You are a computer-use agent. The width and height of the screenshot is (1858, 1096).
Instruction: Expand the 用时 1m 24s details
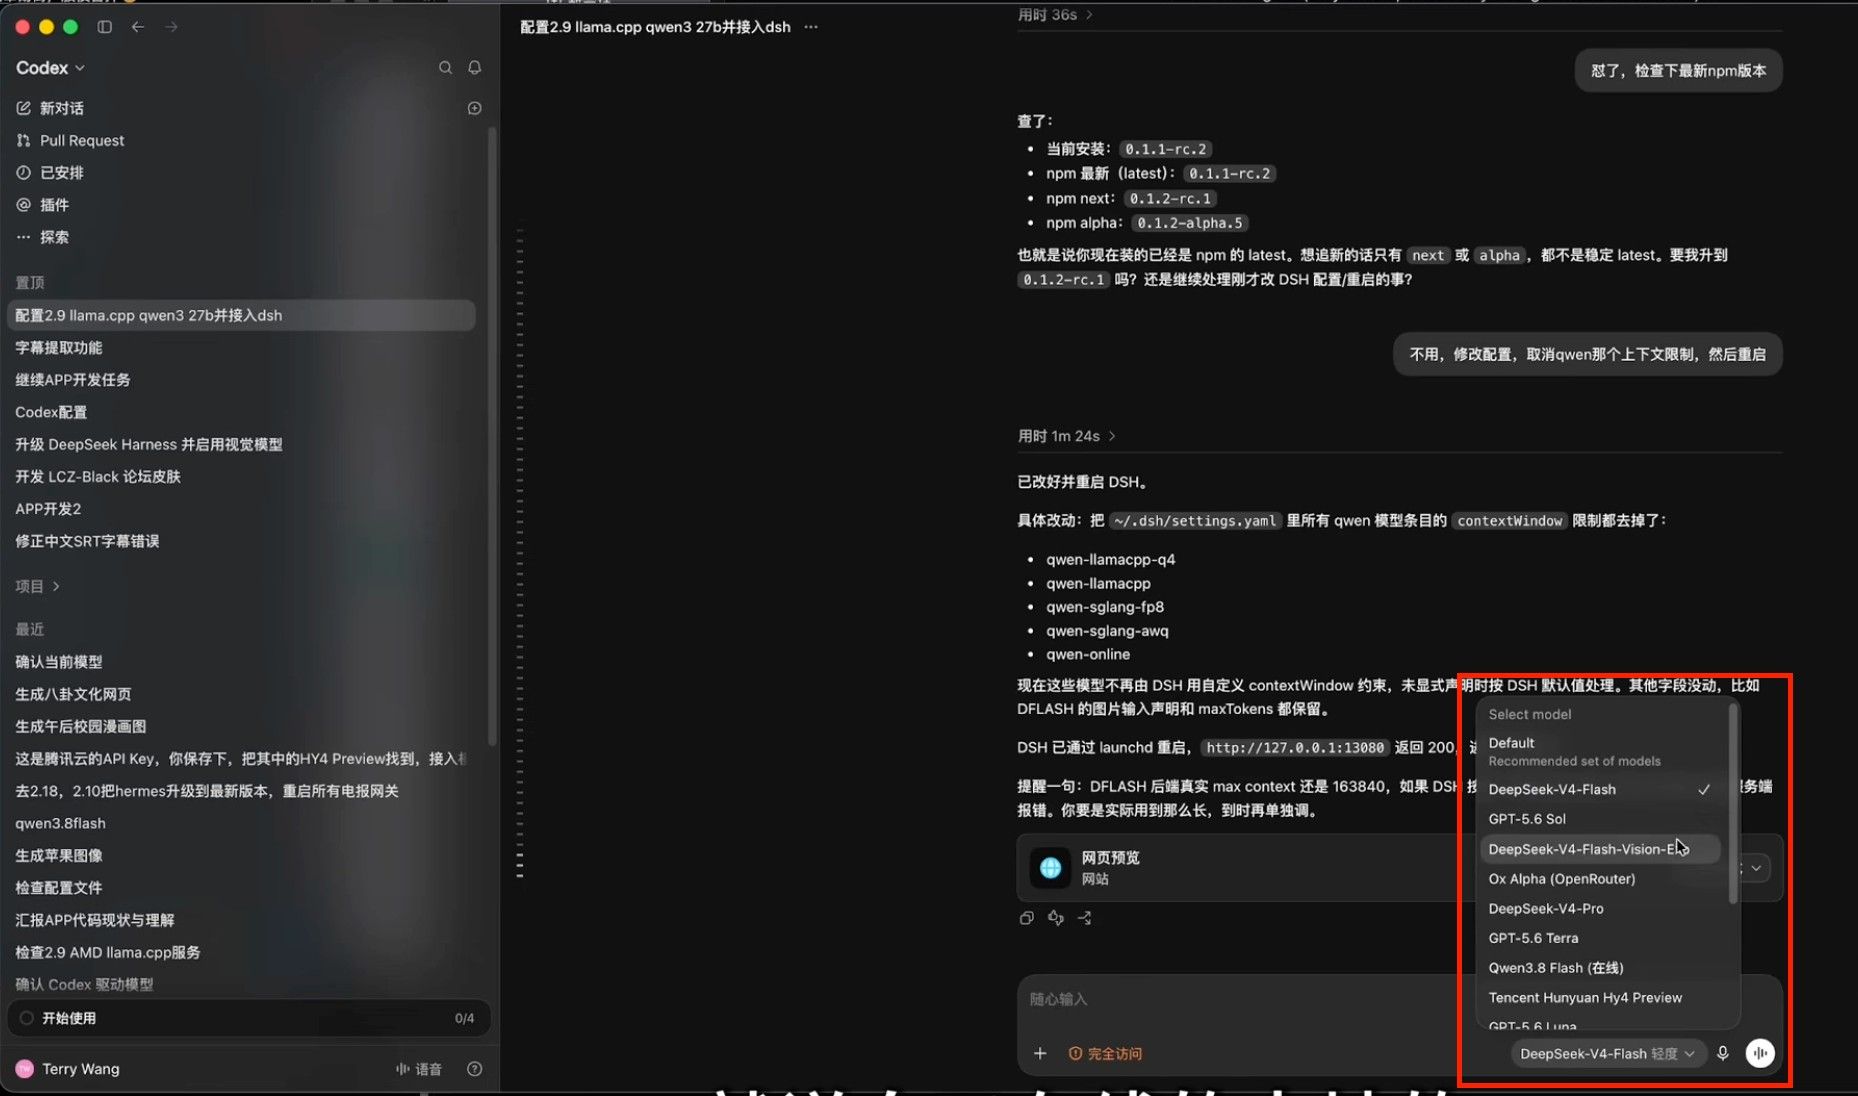coord(1067,436)
